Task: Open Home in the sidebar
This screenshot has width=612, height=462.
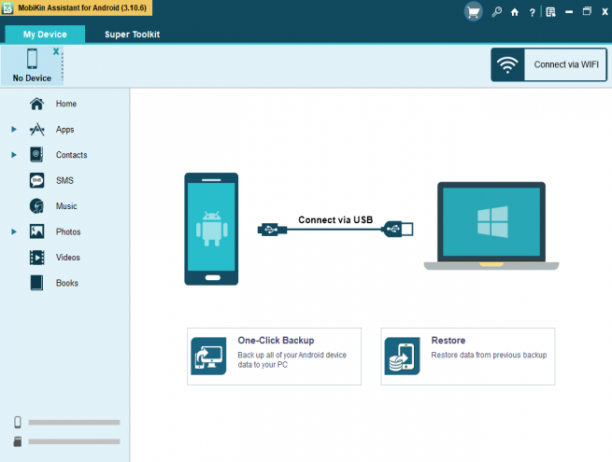Action: tap(66, 104)
